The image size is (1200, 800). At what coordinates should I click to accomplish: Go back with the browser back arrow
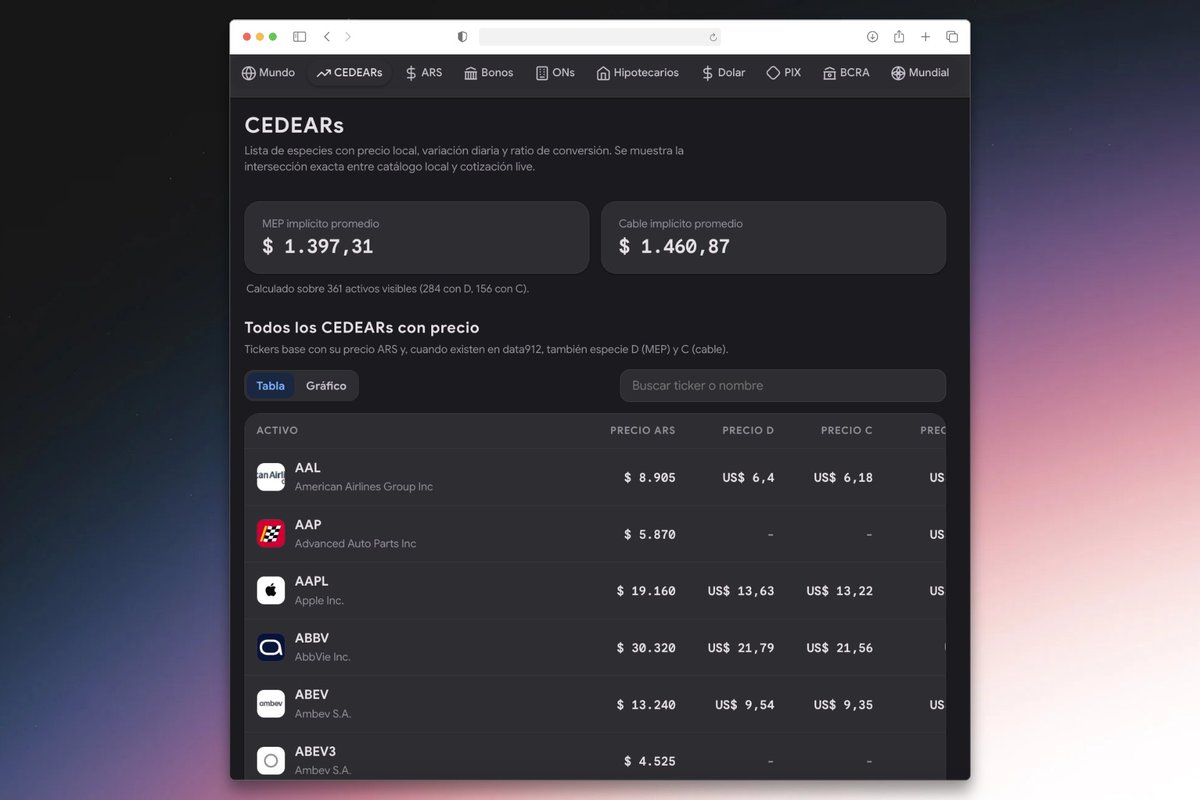(327, 37)
